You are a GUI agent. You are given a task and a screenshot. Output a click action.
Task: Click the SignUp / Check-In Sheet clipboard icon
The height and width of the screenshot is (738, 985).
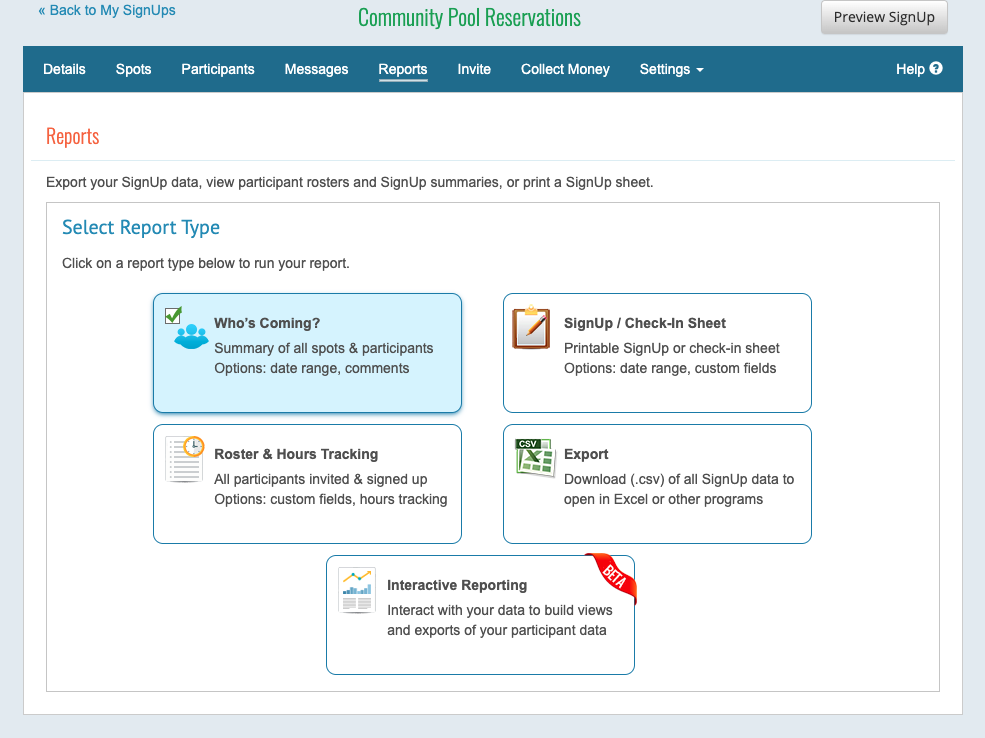click(531, 328)
